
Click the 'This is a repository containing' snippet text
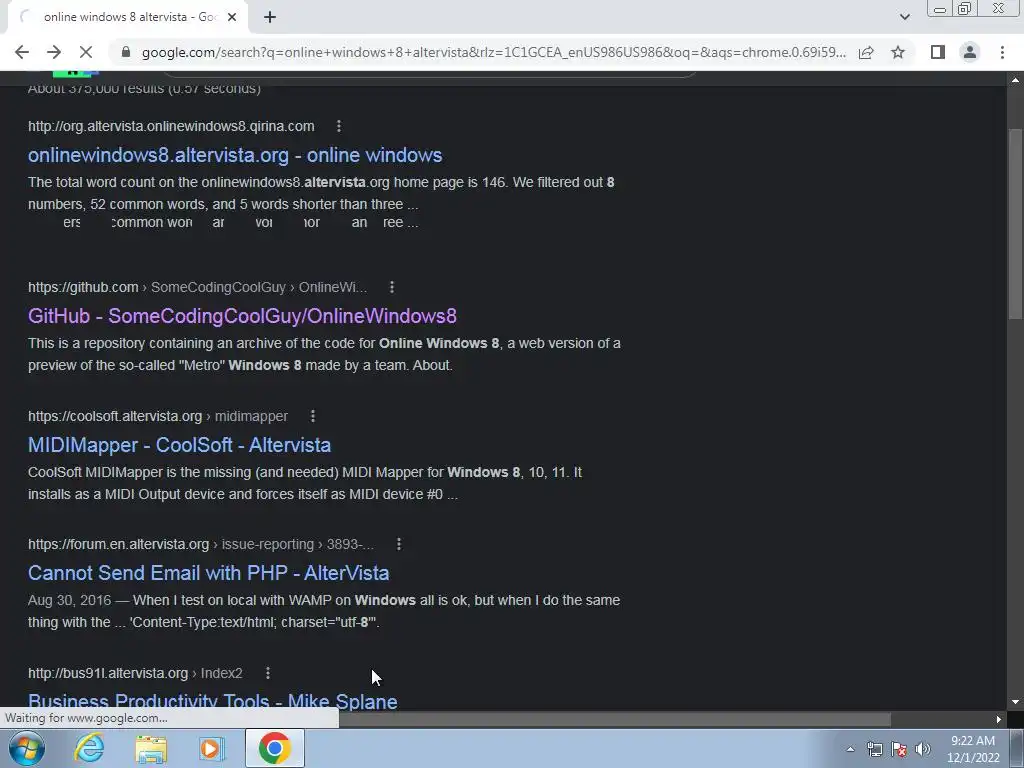pos(324,354)
